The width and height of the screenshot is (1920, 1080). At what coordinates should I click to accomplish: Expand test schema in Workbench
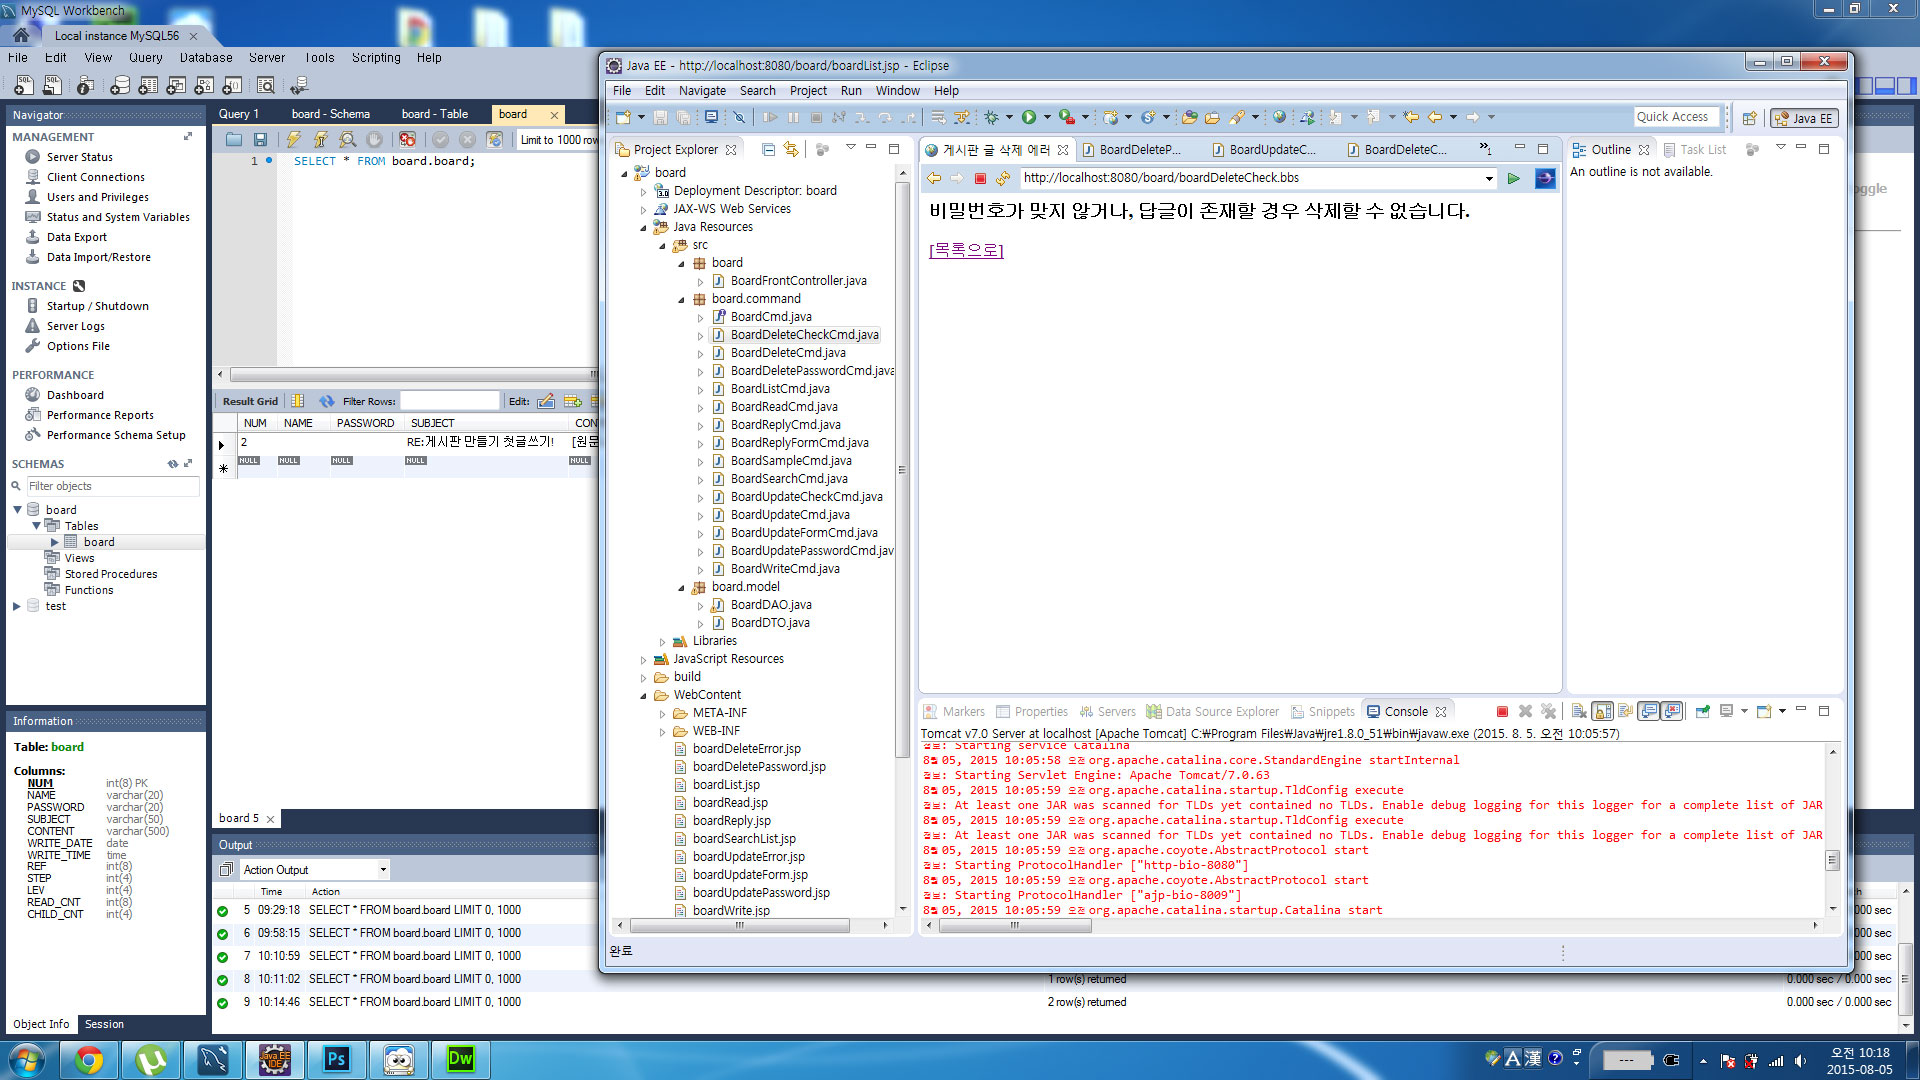[x=17, y=606]
